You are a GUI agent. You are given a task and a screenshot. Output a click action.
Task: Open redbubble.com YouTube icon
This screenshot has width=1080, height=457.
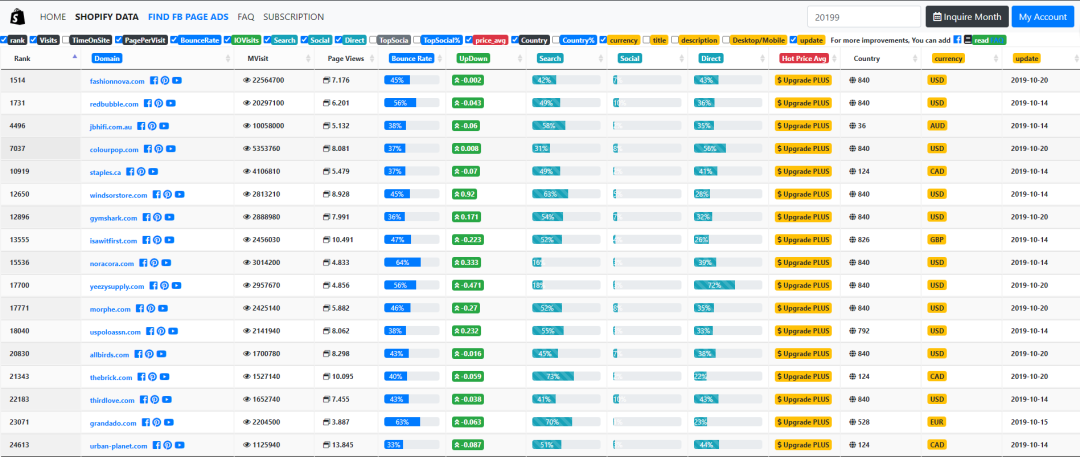tap(171, 103)
